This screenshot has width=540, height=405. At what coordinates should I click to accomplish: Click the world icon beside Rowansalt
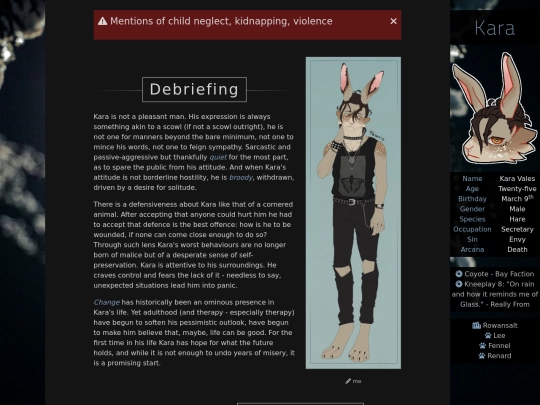click(476, 325)
